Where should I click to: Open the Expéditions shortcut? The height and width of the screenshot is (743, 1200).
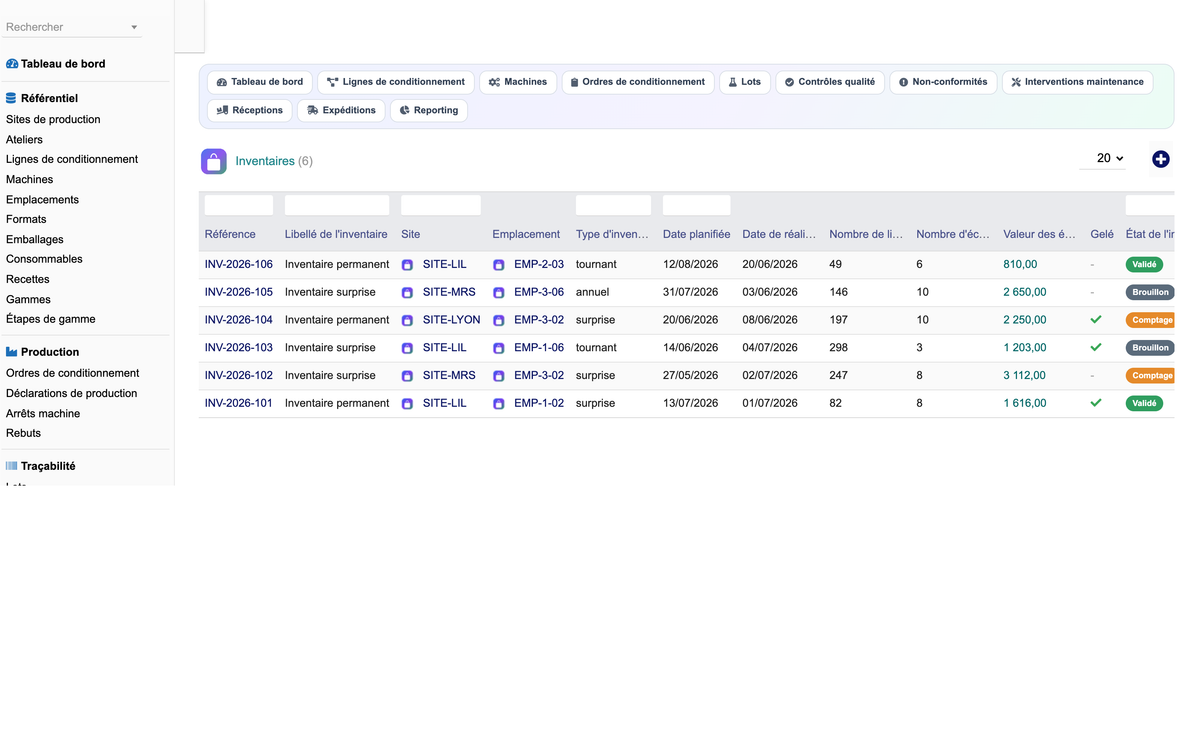point(341,110)
